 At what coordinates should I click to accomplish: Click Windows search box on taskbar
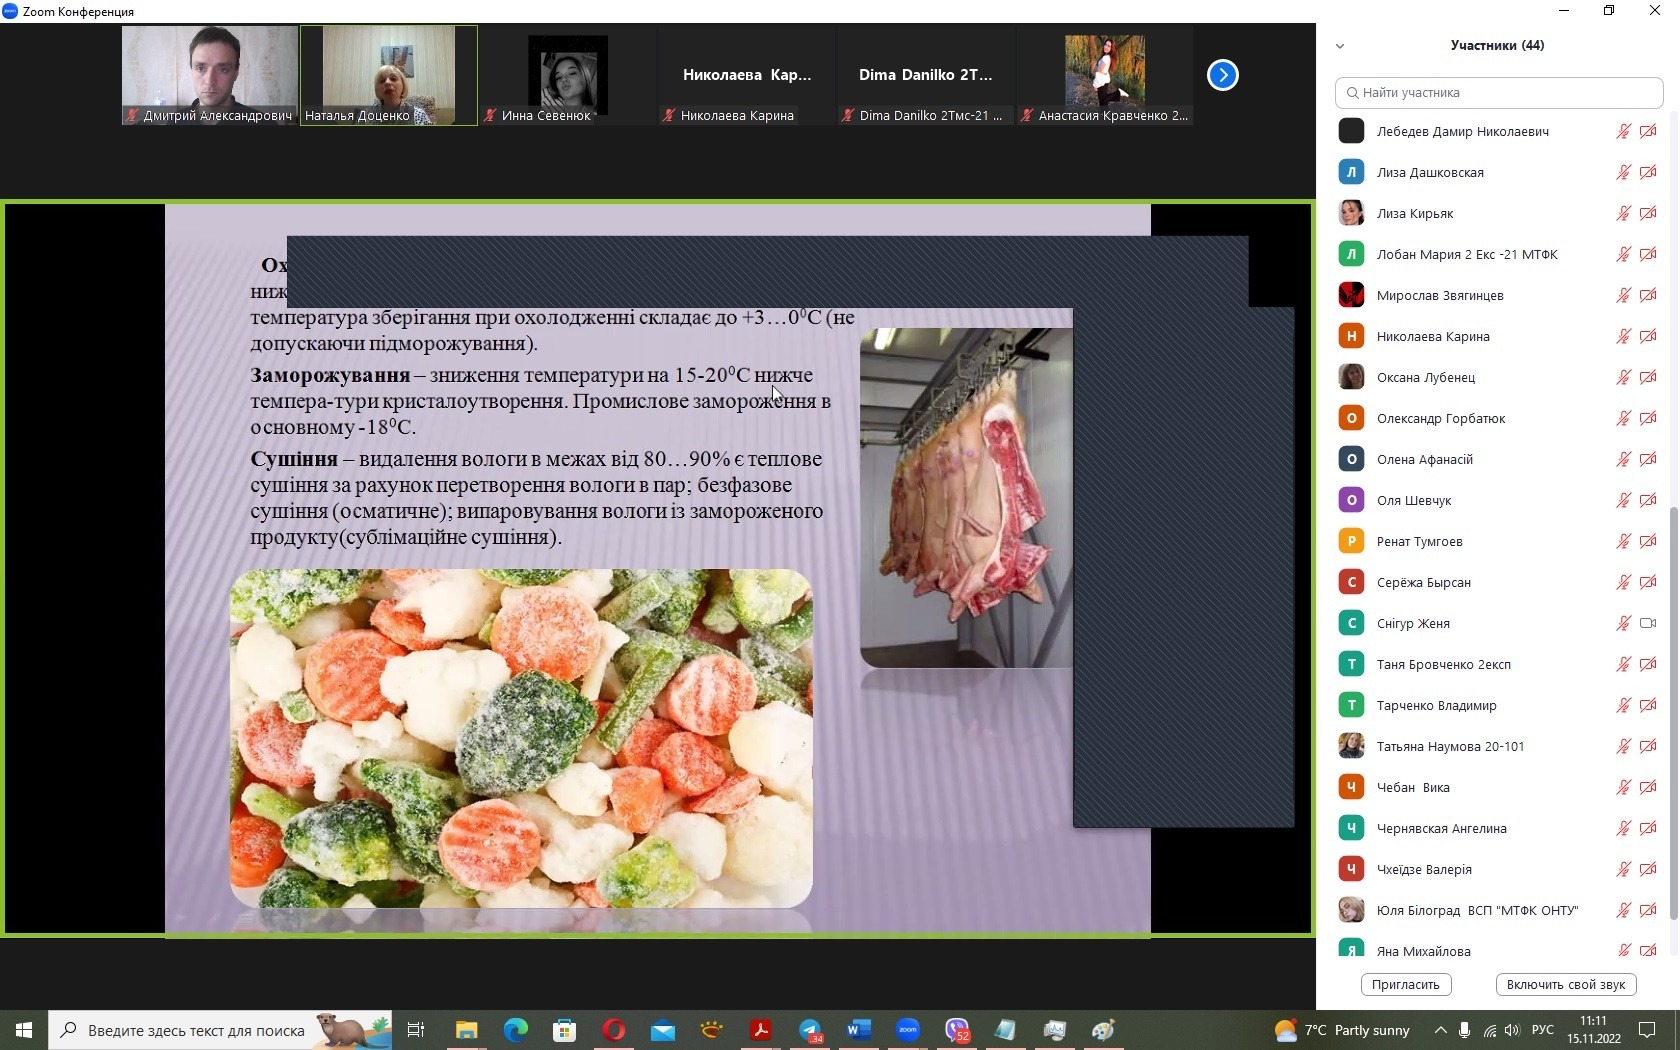point(220,1030)
